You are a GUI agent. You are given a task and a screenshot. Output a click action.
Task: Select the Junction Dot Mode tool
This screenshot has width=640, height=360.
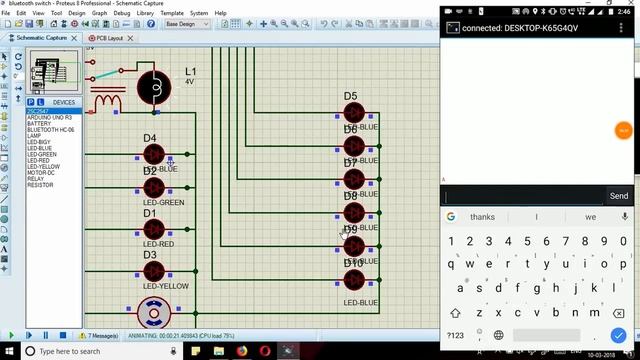(x=4, y=76)
